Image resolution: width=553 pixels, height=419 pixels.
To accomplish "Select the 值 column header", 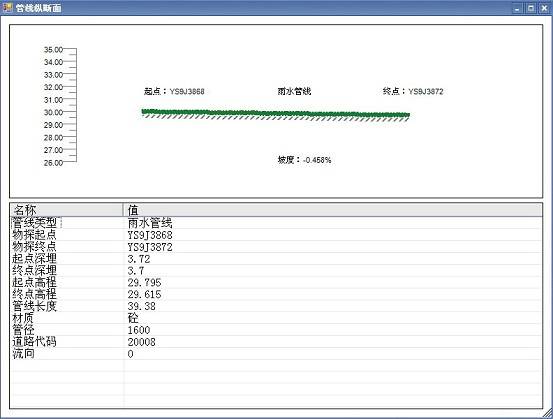I will [333, 210].
